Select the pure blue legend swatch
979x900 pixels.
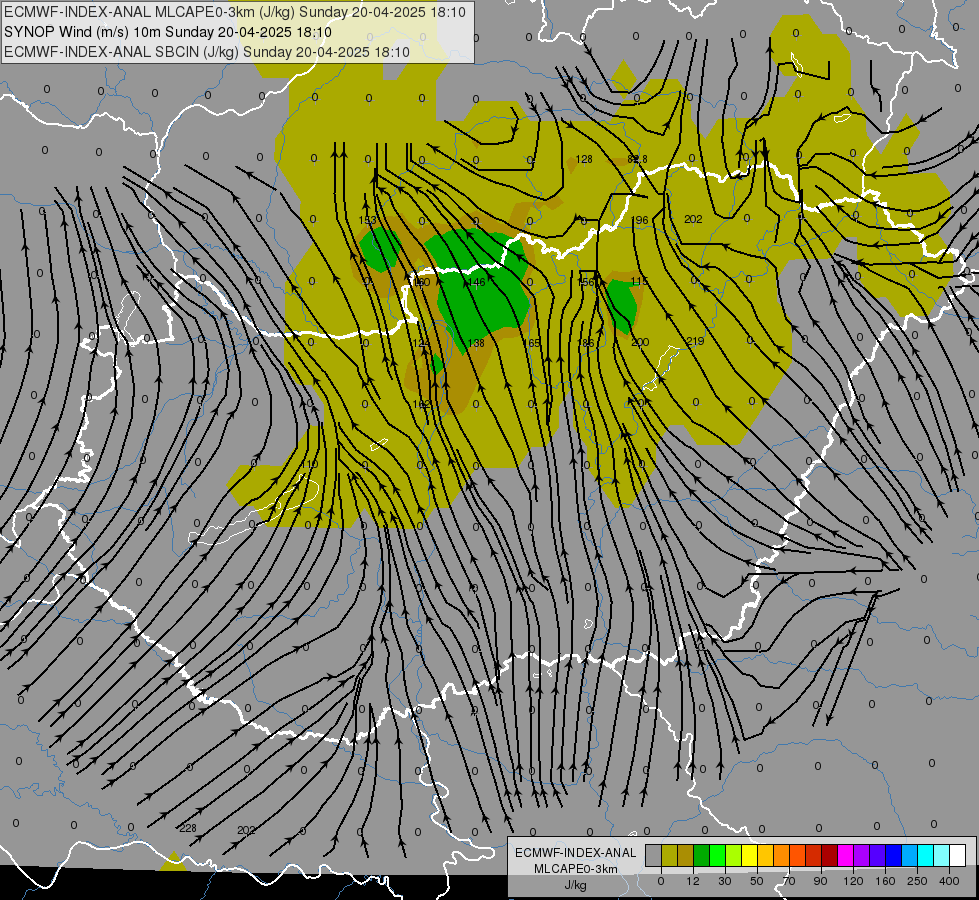point(893,856)
